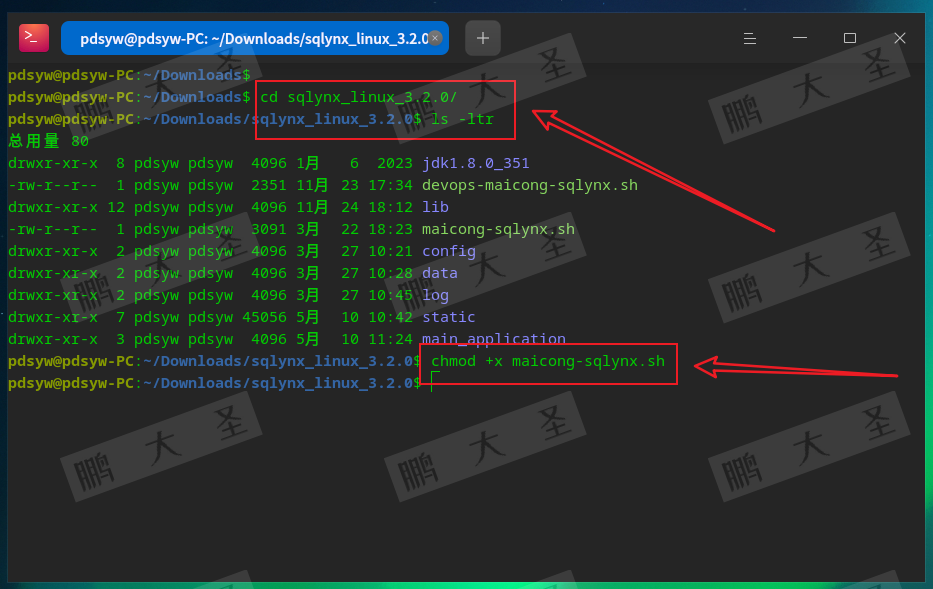Click the window minimize icon
Screen dimensions: 933x589
tap(799, 37)
